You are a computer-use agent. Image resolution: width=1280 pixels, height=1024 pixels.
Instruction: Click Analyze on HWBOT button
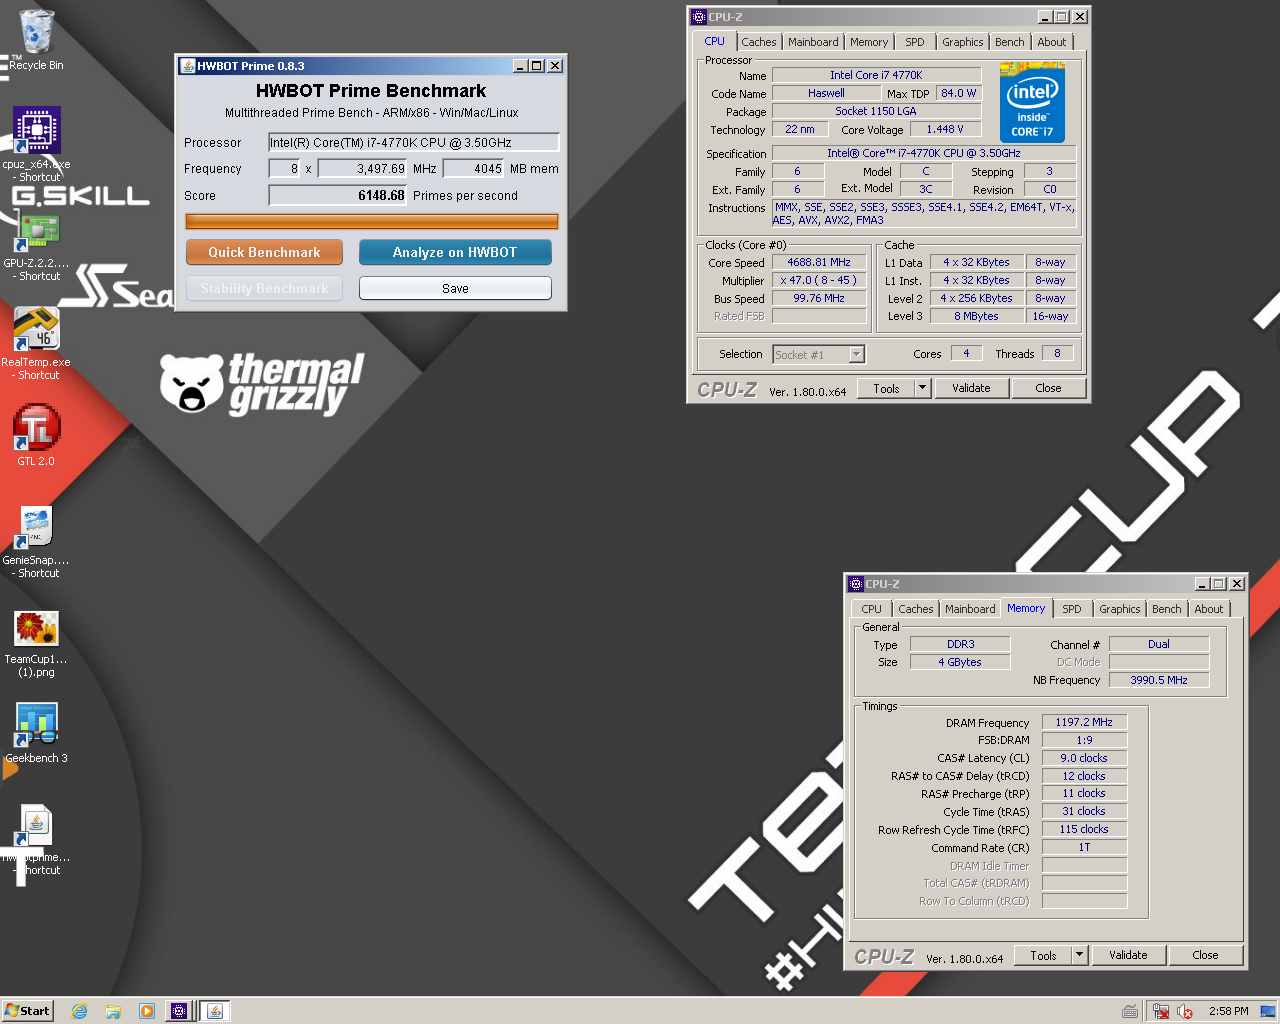[x=455, y=252]
